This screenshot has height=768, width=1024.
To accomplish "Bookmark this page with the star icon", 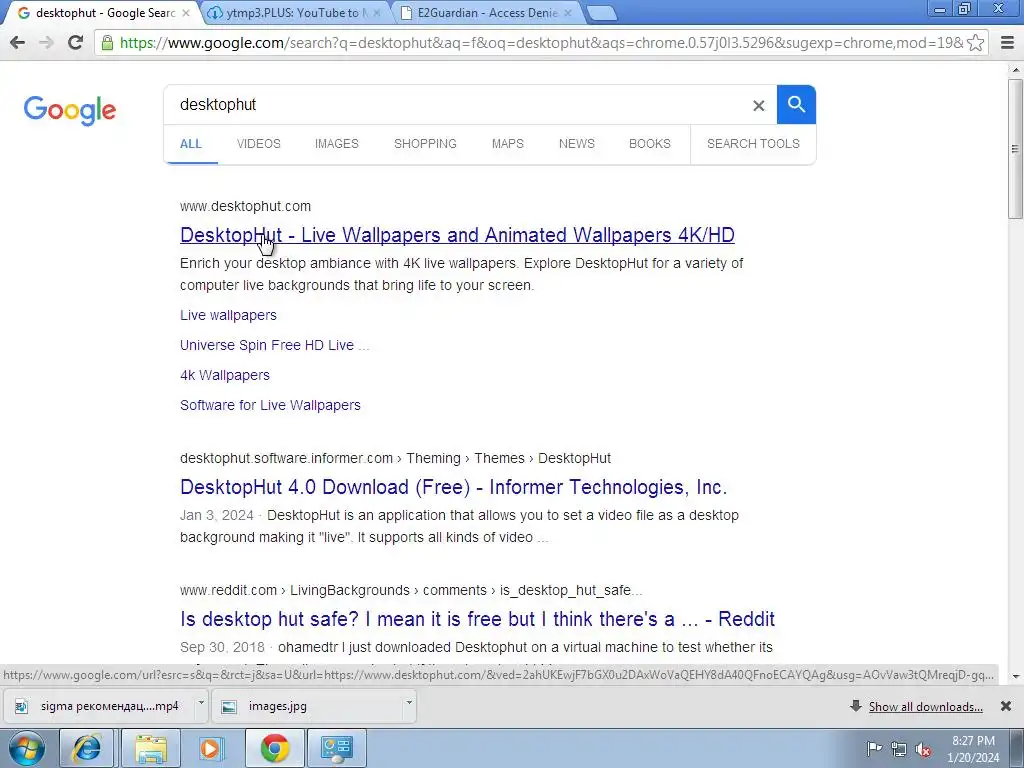I will point(975,43).
